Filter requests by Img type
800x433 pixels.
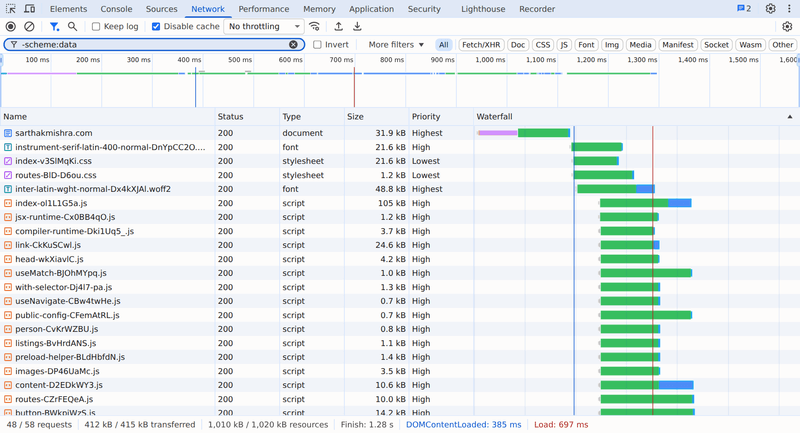pyautogui.click(x=612, y=45)
